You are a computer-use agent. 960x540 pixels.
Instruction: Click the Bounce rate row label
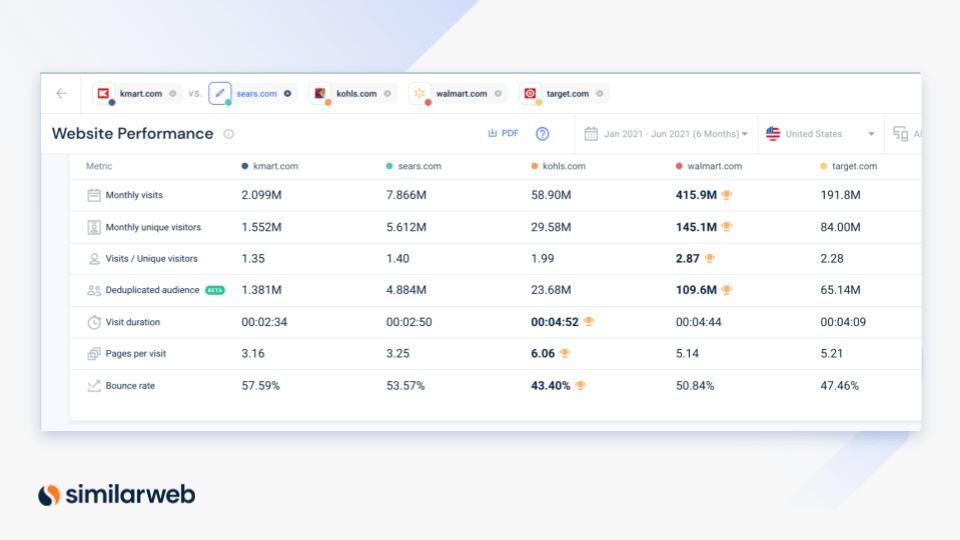130,386
